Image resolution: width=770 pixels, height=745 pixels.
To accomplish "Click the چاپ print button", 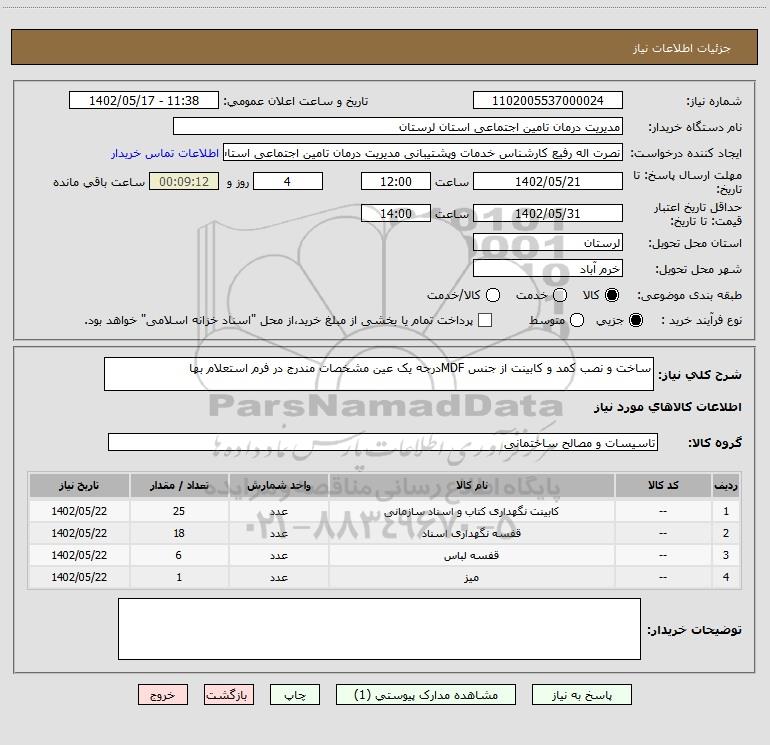I will click(x=295, y=695).
